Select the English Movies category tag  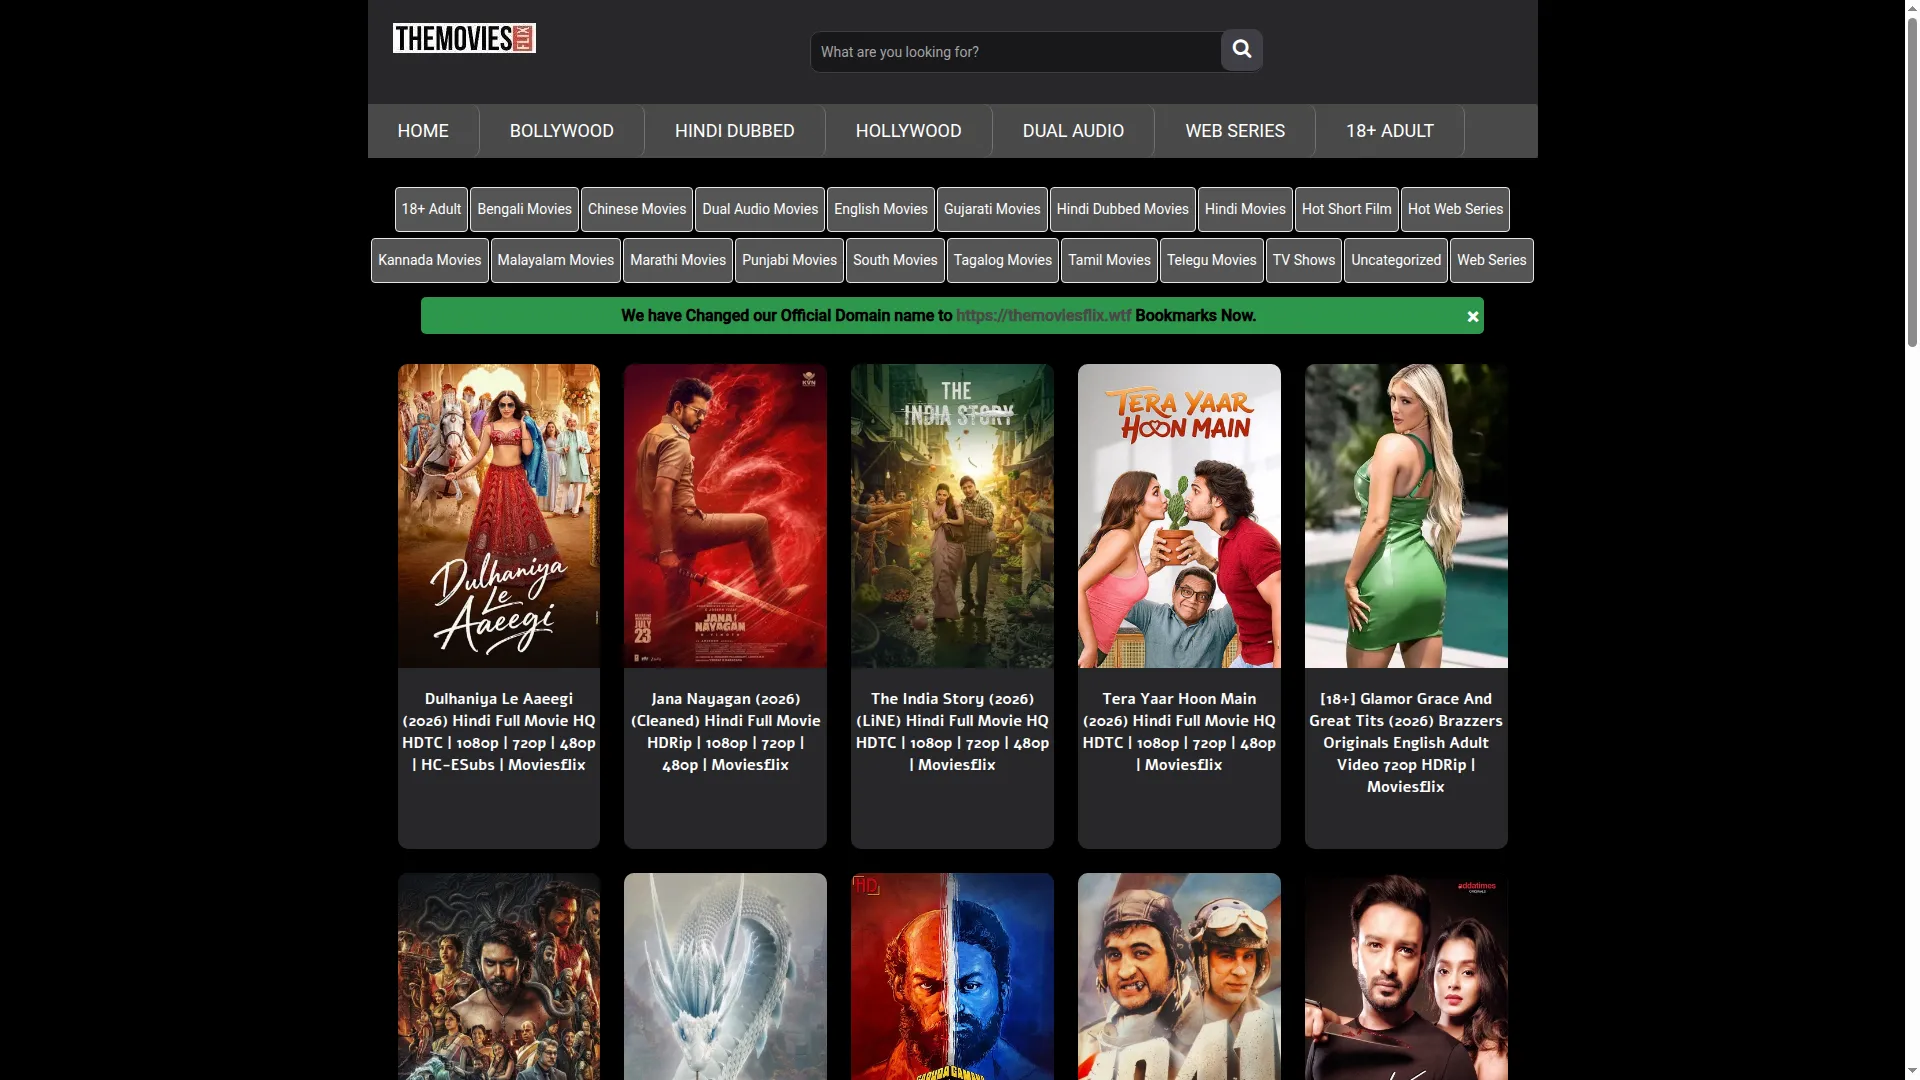(x=881, y=209)
